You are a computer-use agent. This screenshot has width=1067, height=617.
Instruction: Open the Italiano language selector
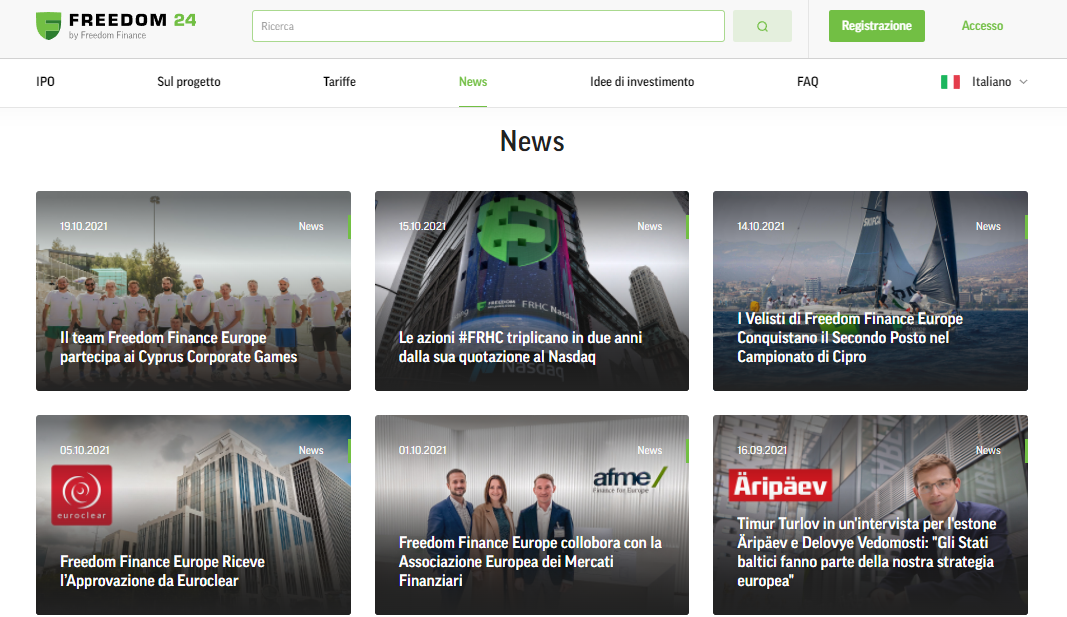pyautogui.click(x=984, y=82)
